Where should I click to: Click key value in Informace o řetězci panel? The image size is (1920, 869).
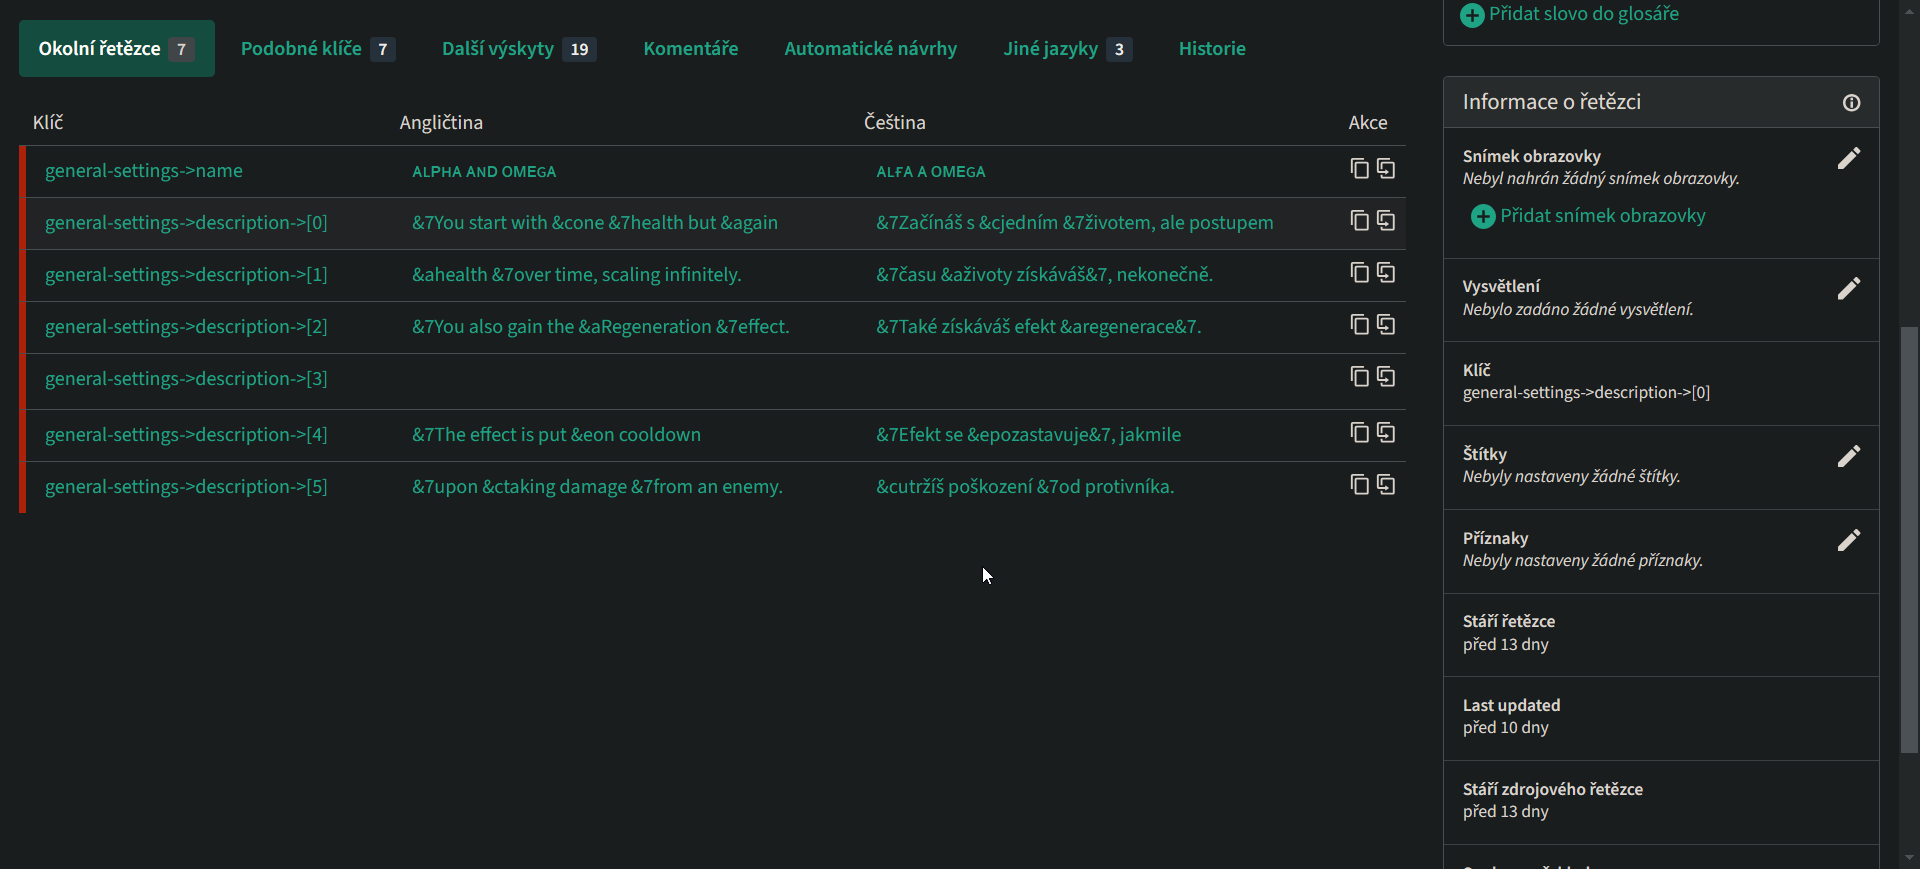[1586, 393]
